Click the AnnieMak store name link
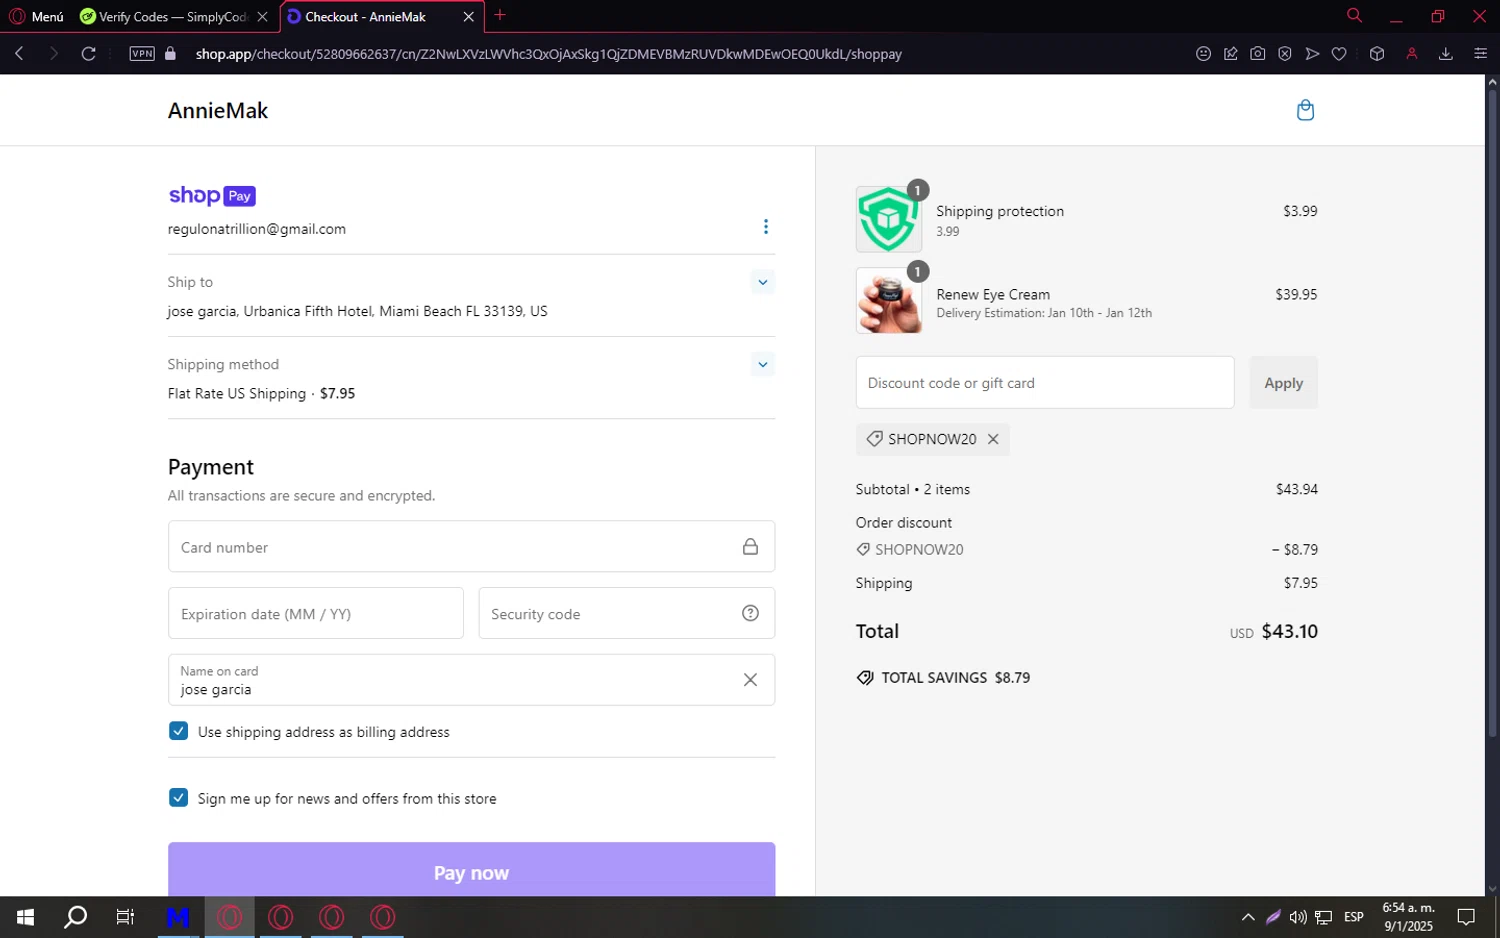This screenshot has width=1500, height=938. coord(218,111)
